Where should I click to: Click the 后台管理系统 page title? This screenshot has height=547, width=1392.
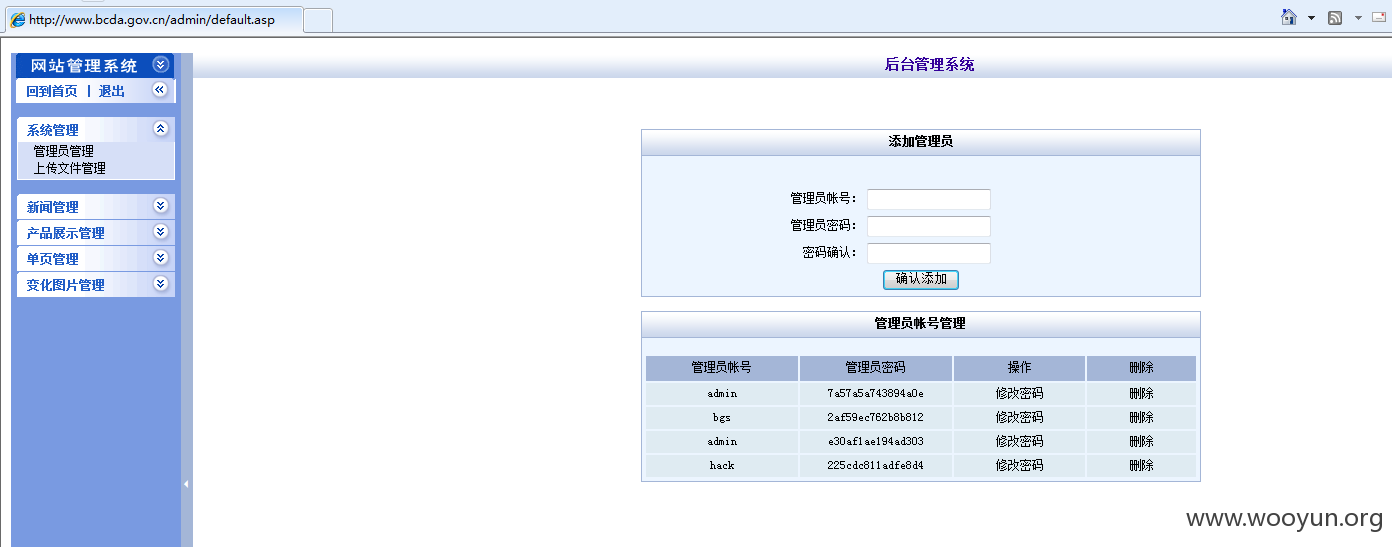pyautogui.click(x=929, y=65)
